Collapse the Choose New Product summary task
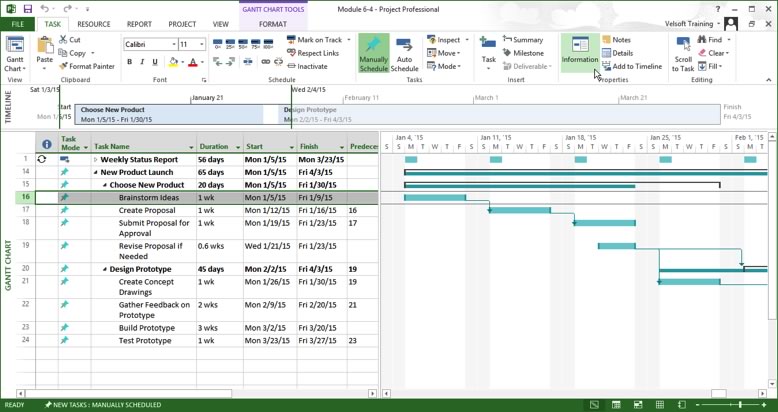778x412 pixels. [105, 185]
